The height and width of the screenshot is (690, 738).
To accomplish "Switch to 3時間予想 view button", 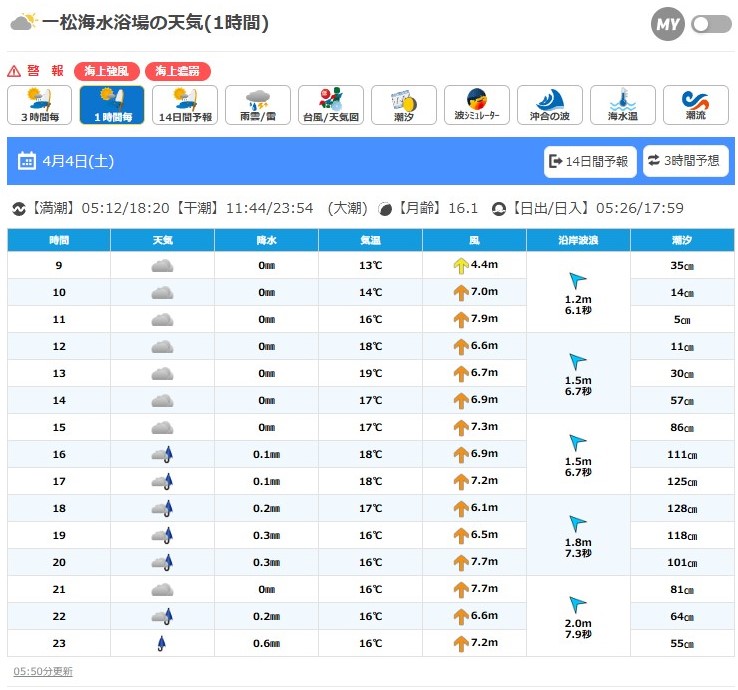I will coord(685,161).
